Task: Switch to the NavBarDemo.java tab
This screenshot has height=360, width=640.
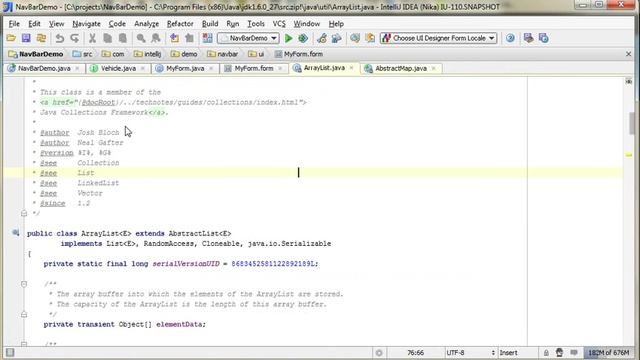Action: 43,68
